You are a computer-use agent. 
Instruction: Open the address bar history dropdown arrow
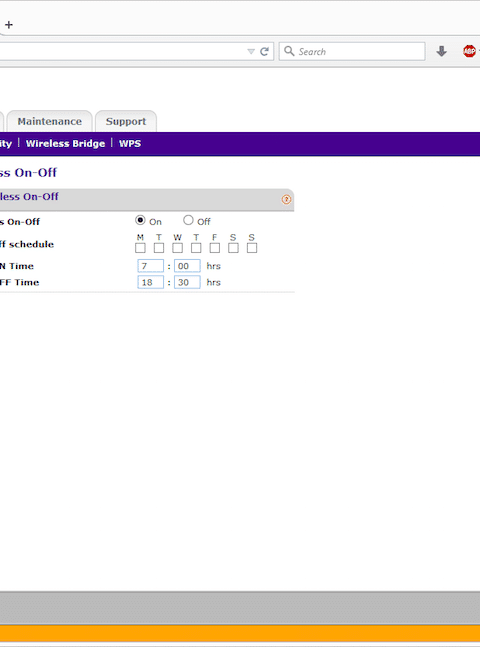coord(251,52)
